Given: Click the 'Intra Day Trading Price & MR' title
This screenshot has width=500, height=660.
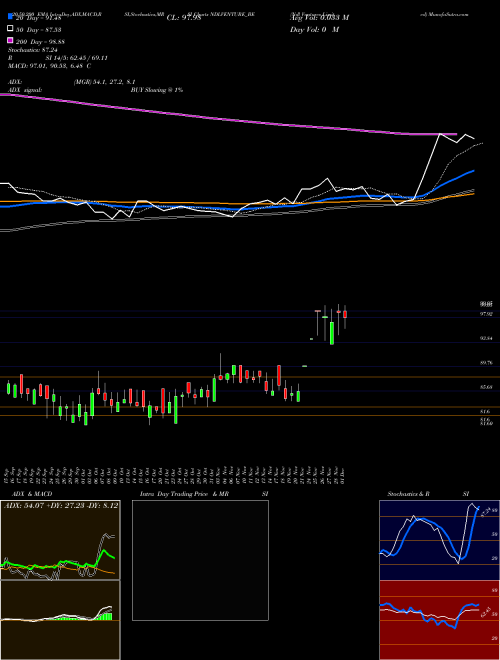Looking at the screenshot, I should point(184,494).
